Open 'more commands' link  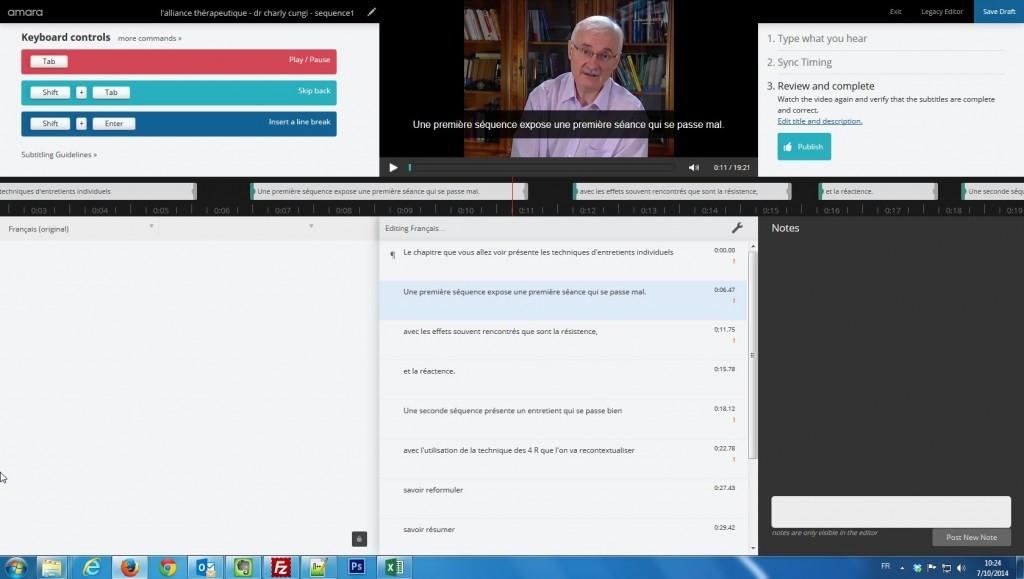(x=150, y=39)
